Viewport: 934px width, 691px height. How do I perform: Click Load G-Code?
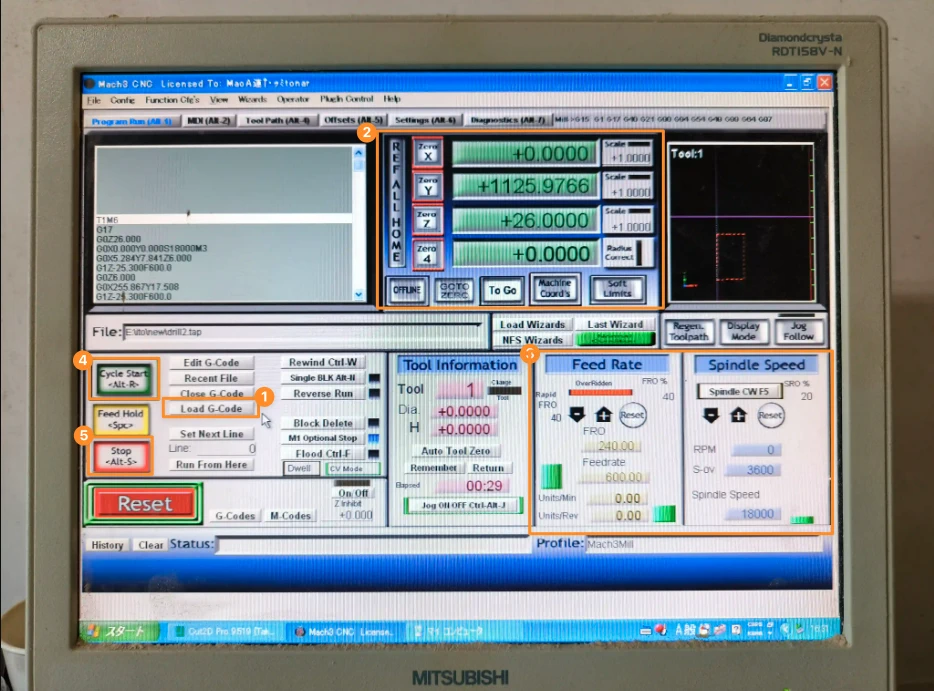coord(211,409)
